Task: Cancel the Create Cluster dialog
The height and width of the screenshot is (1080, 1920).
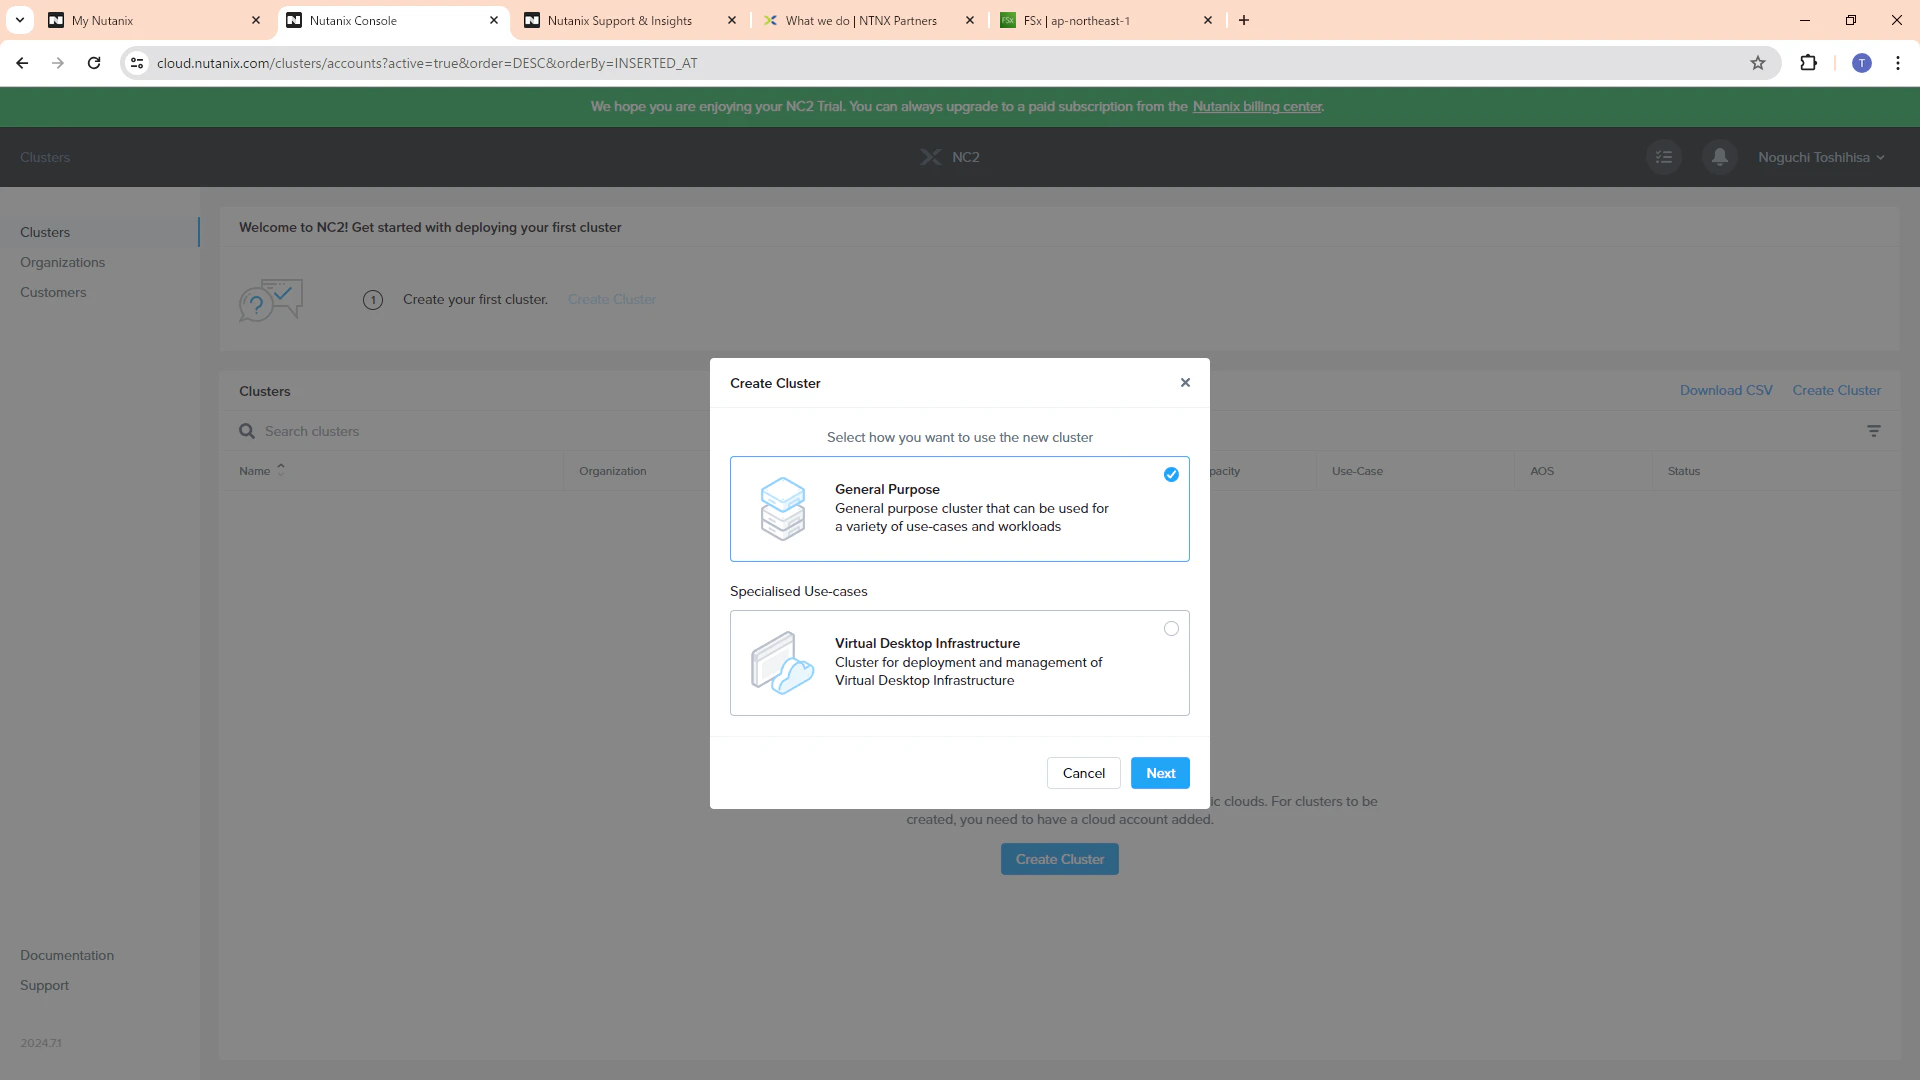Action: click(x=1083, y=773)
